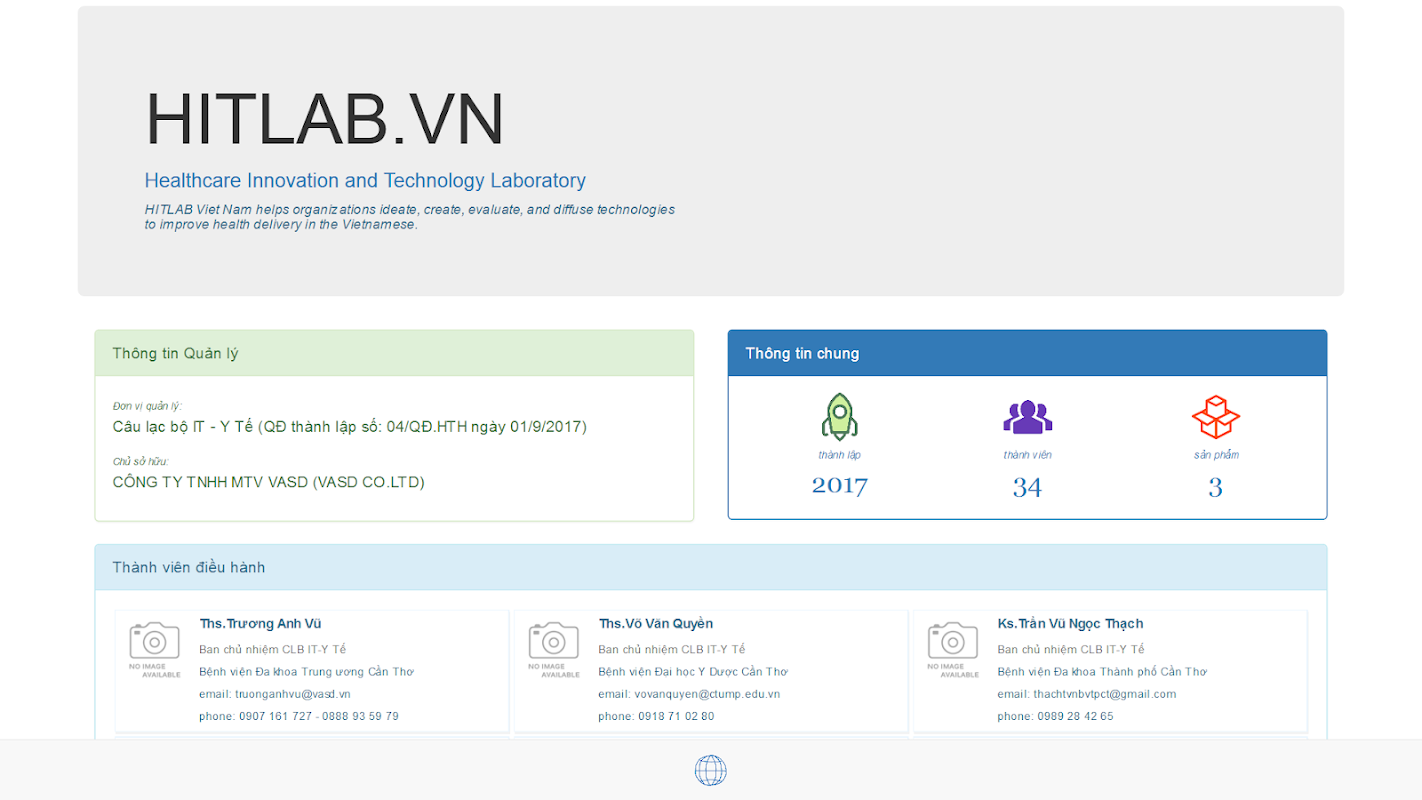Click email vovanquyen@ctump.edu.vn
The height and width of the screenshot is (800, 1422).
click(689, 694)
